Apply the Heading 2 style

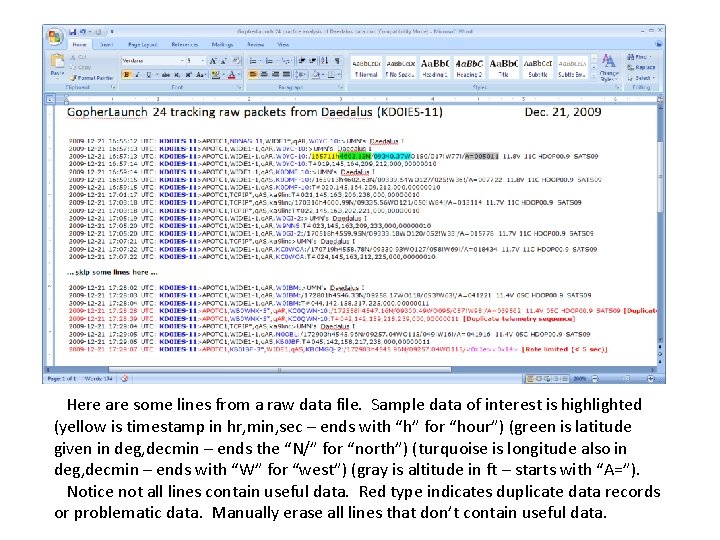(x=469, y=68)
